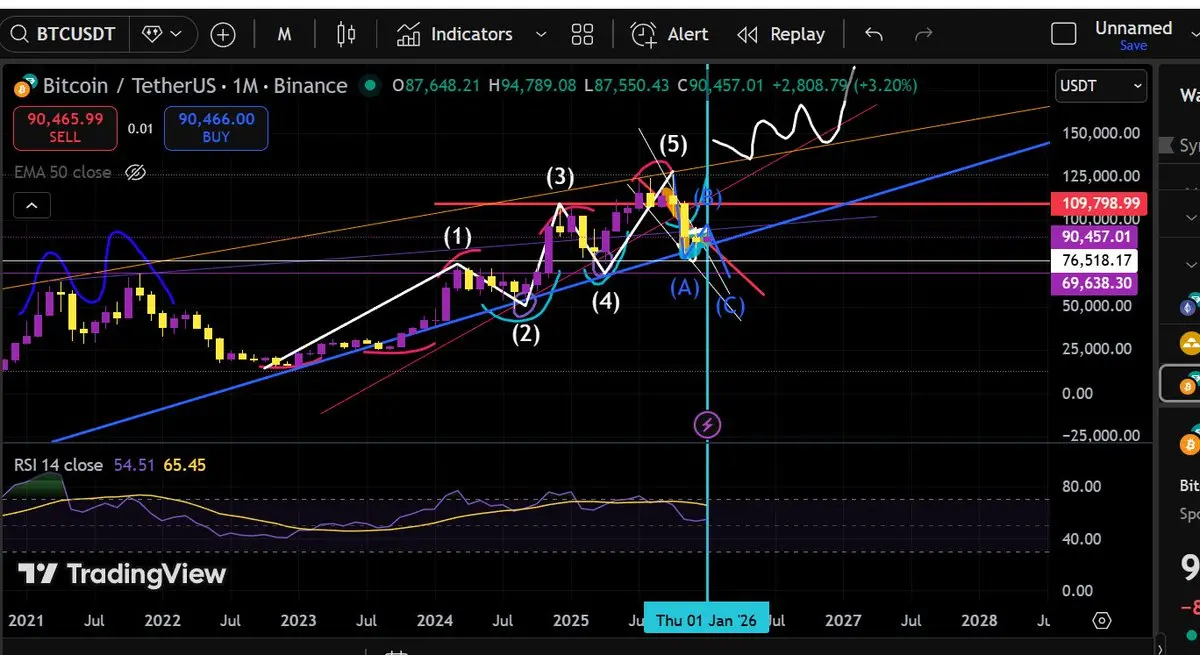Click the Binance Bitcoin logo by title

(x=24, y=86)
